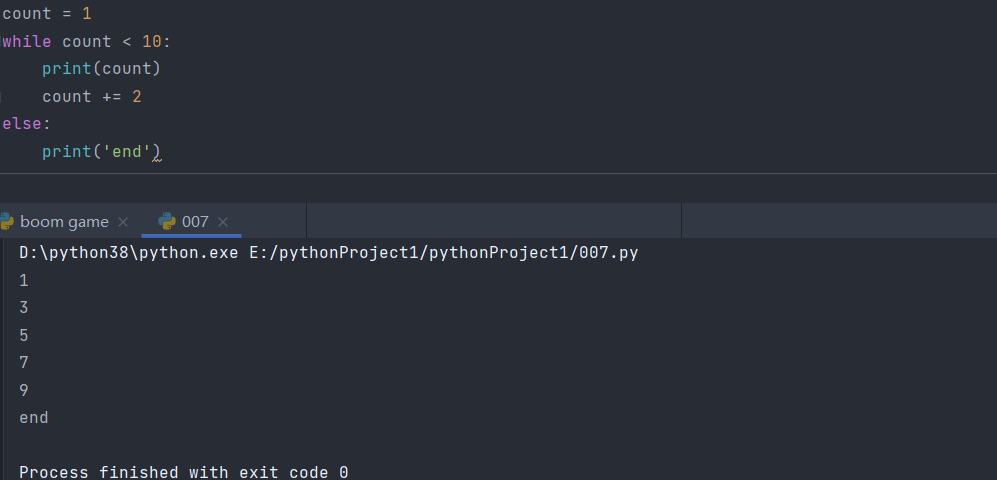Viewport: 997px width, 480px height.
Task: Close the "007" run tab
Action: [223, 222]
